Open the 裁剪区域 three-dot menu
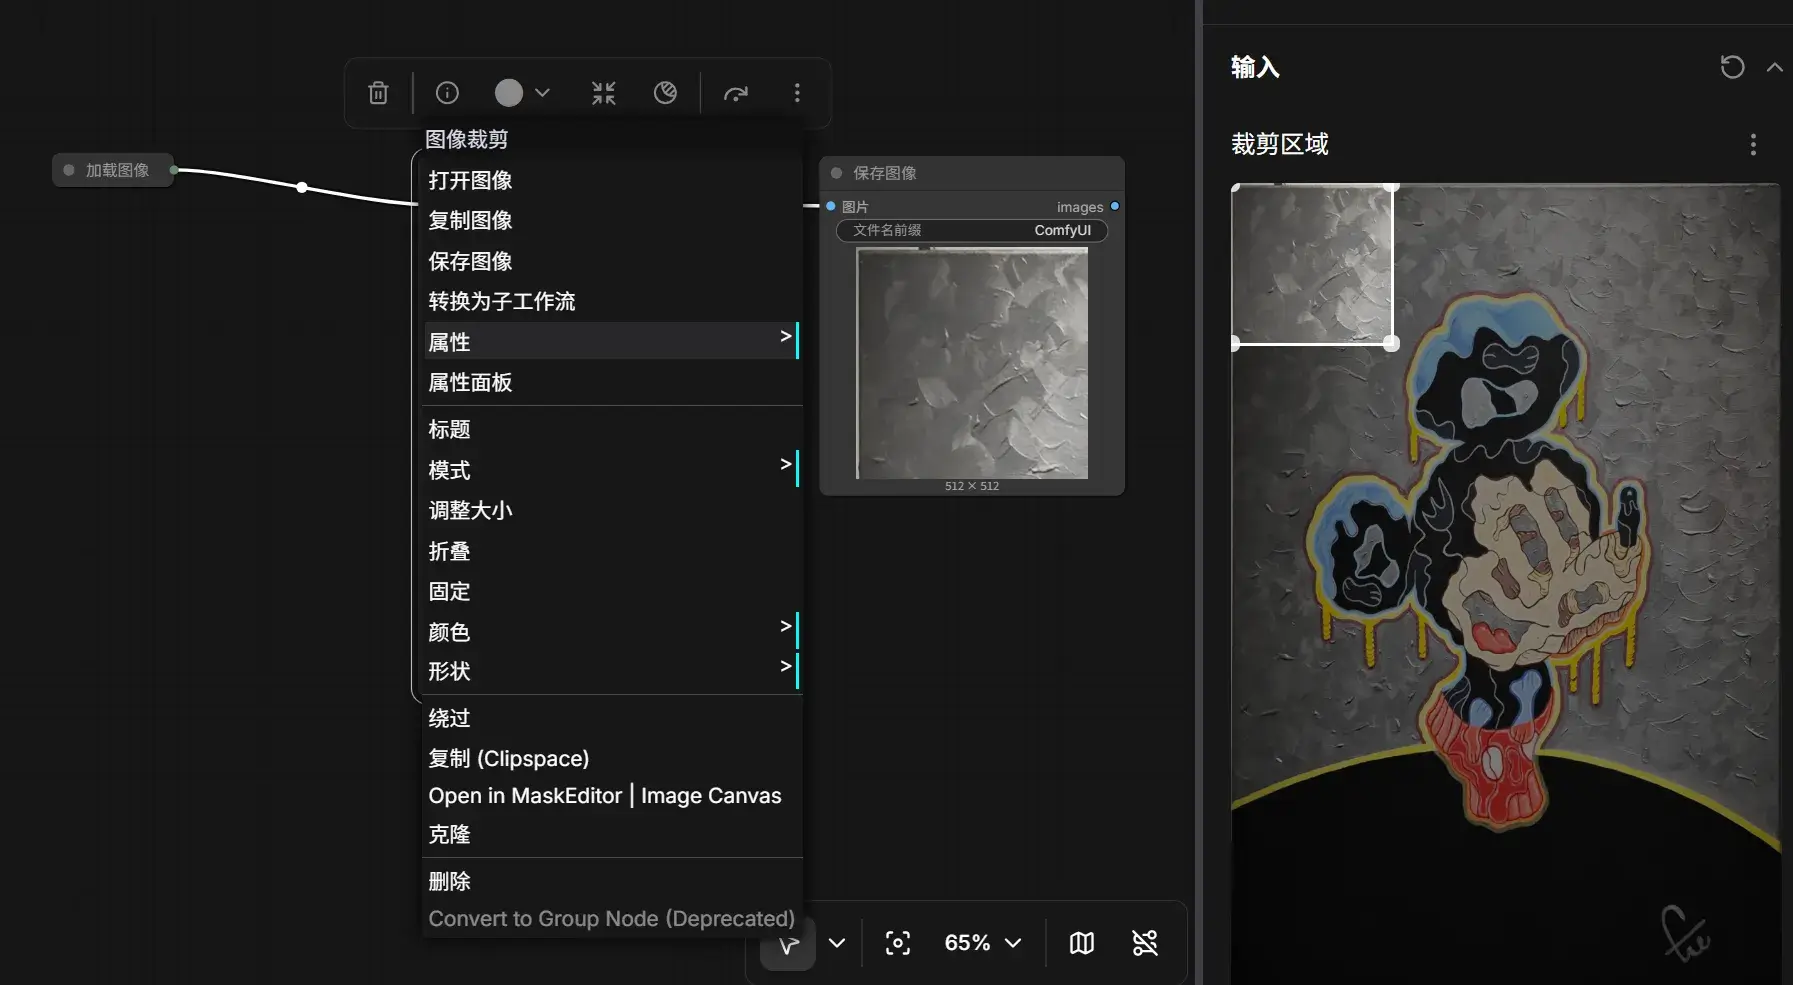Viewport: 1793px width, 985px height. (1753, 145)
